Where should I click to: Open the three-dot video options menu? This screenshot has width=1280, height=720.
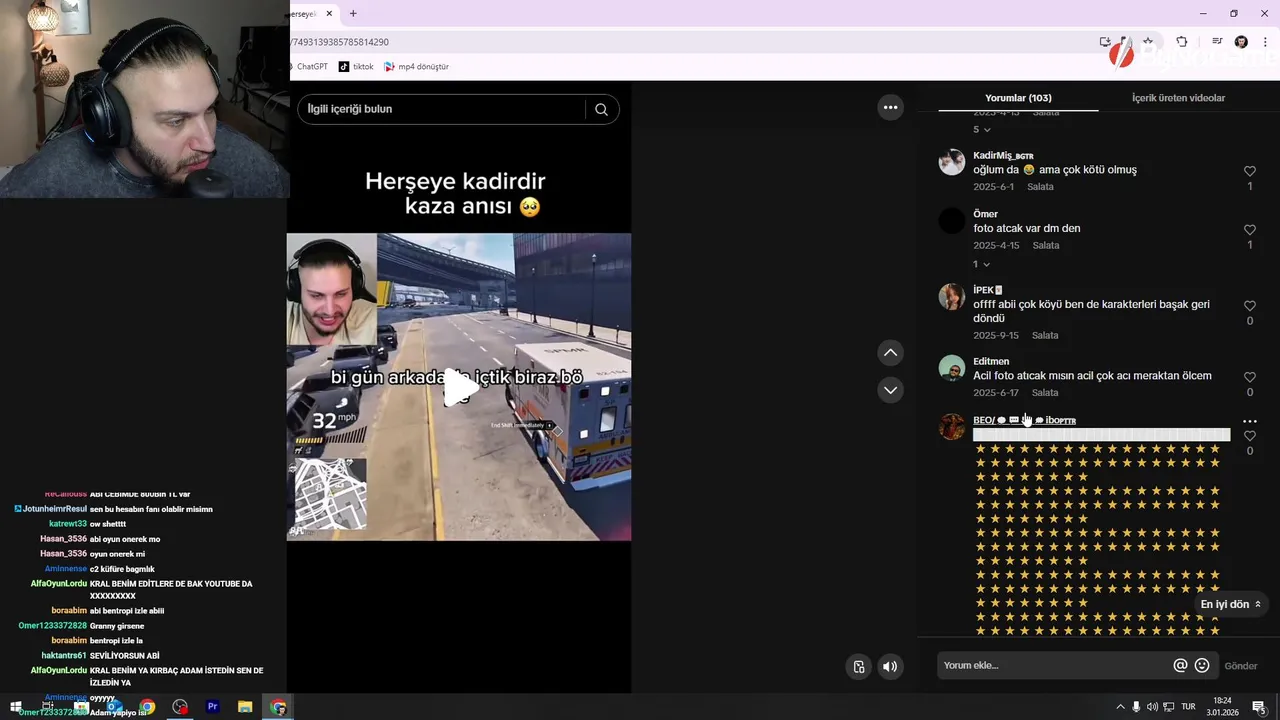pyautogui.click(x=890, y=107)
